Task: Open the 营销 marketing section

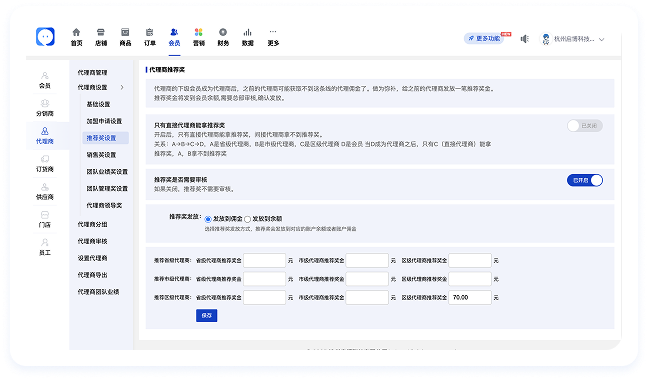Action: (x=199, y=37)
